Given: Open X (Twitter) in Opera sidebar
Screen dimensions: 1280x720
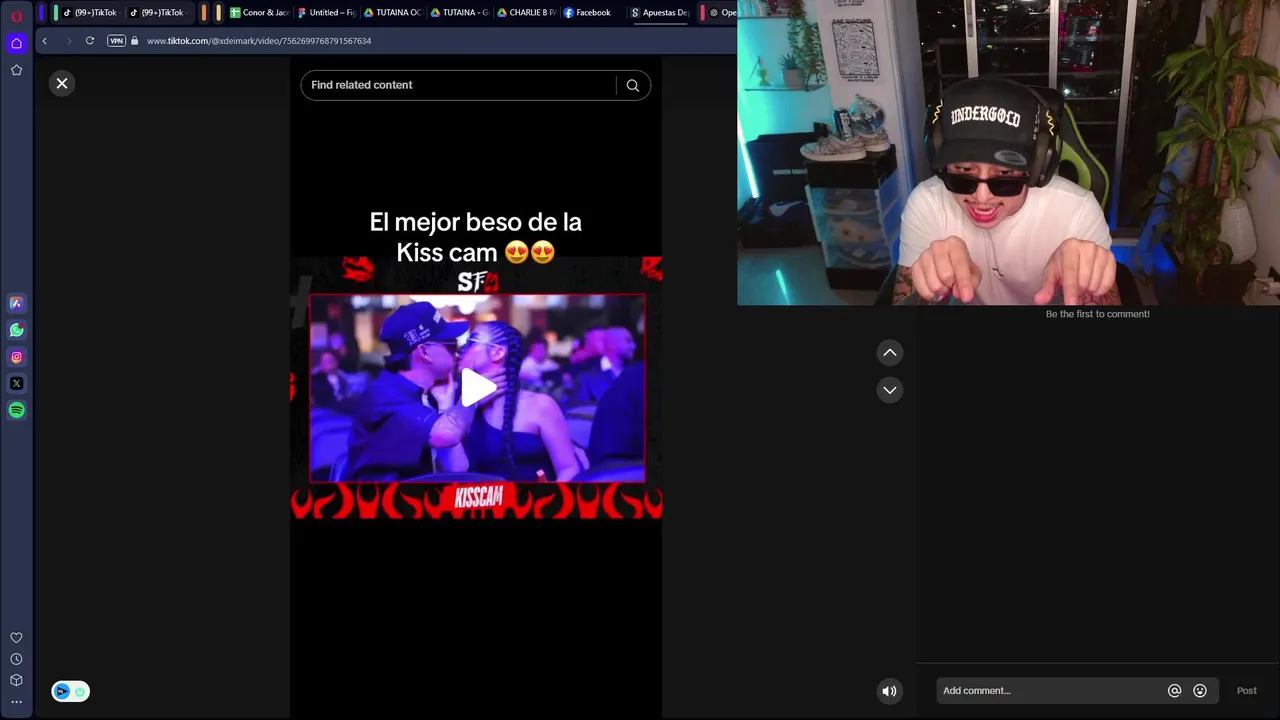Looking at the screenshot, I should (x=16, y=383).
